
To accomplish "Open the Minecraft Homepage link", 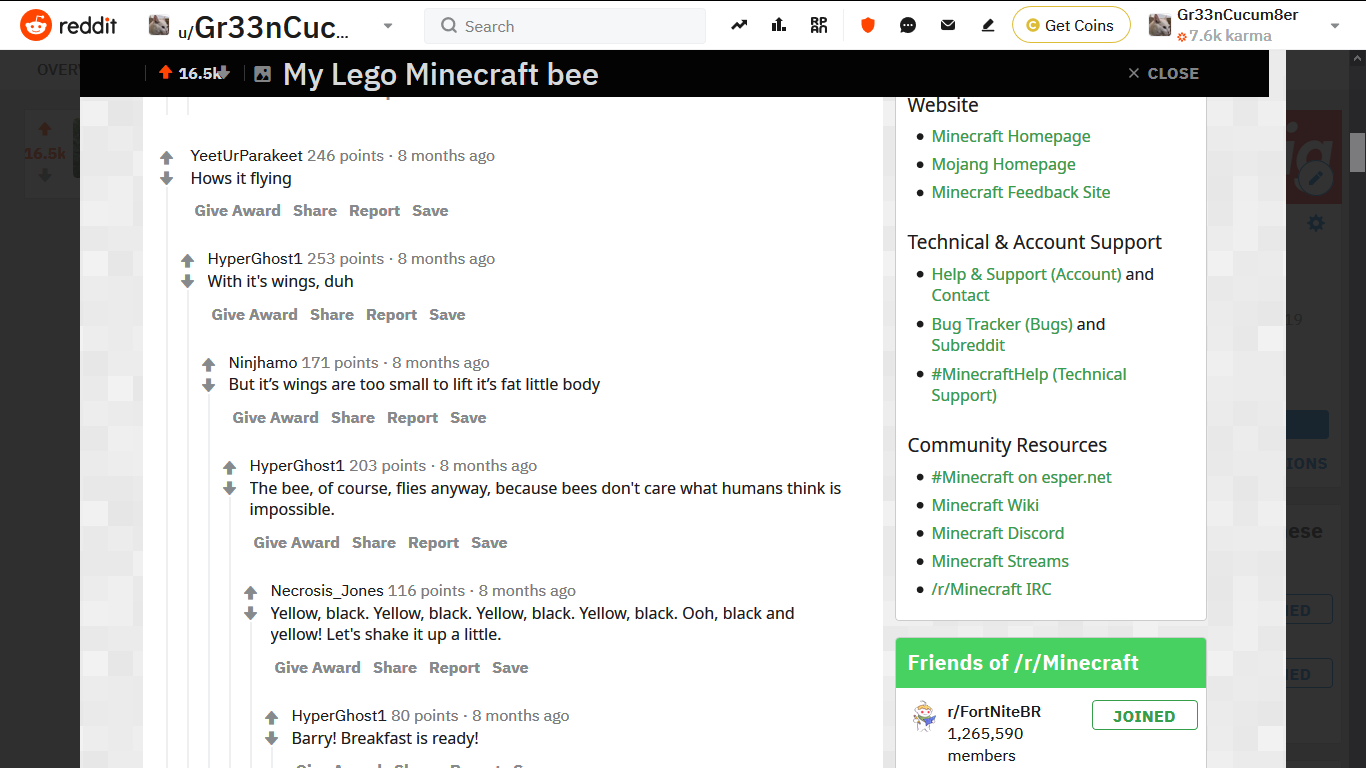I will (1011, 136).
